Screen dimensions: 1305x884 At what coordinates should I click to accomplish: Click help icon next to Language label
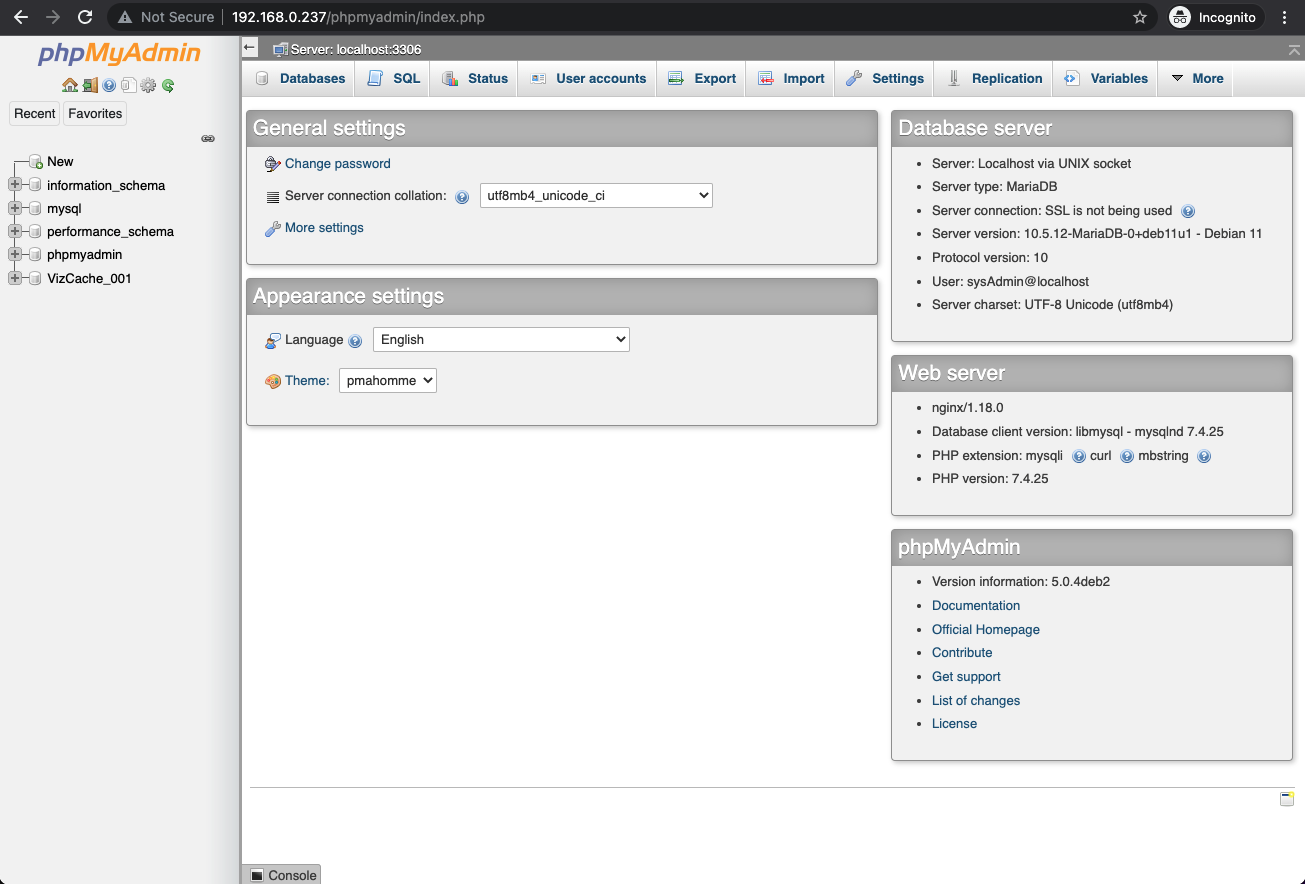355,341
